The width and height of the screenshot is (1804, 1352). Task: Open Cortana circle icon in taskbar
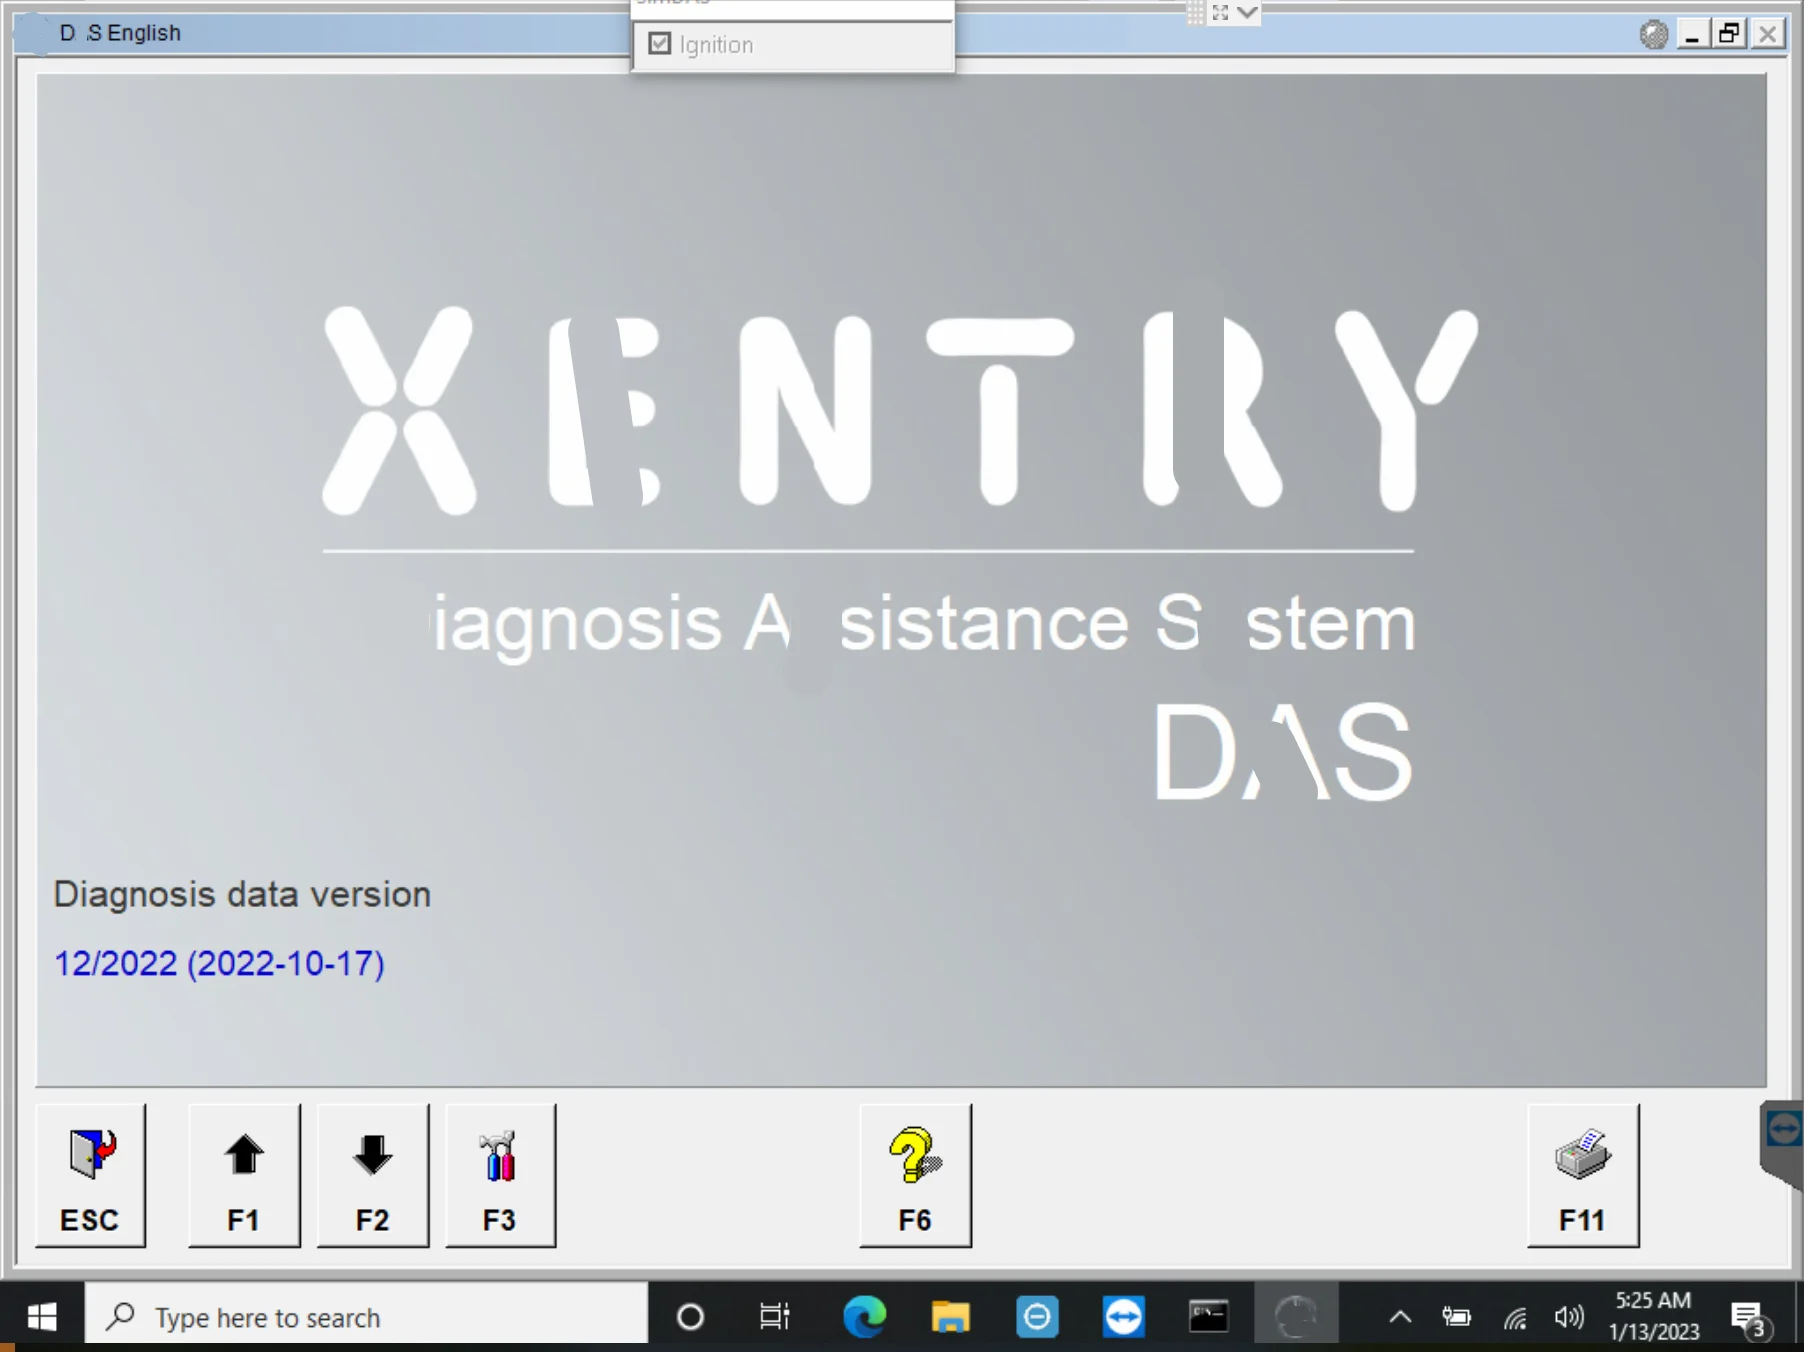(690, 1317)
